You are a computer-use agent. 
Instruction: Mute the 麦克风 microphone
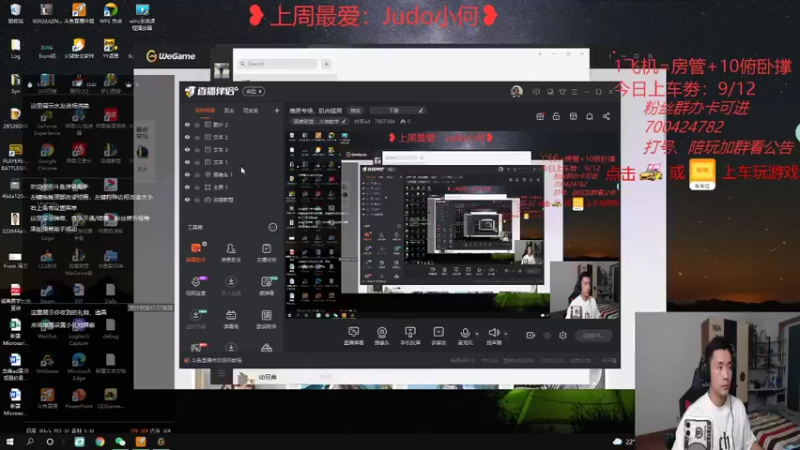click(465, 336)
